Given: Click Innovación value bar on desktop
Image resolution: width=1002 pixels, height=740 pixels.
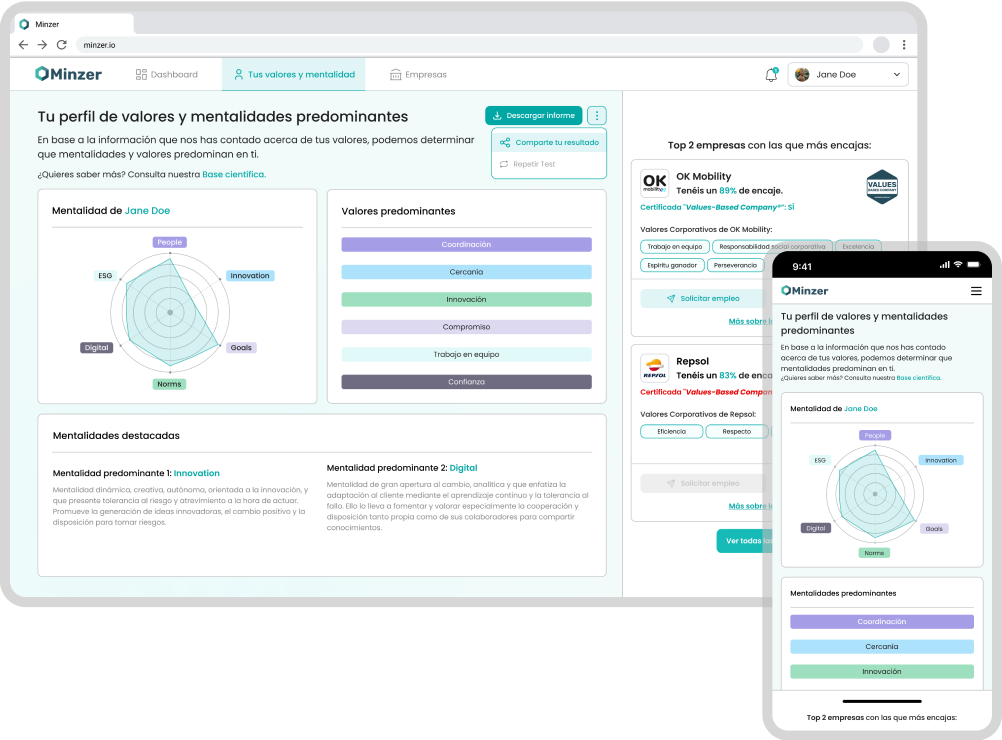Looking at the screenshot, I should point(466,300).
